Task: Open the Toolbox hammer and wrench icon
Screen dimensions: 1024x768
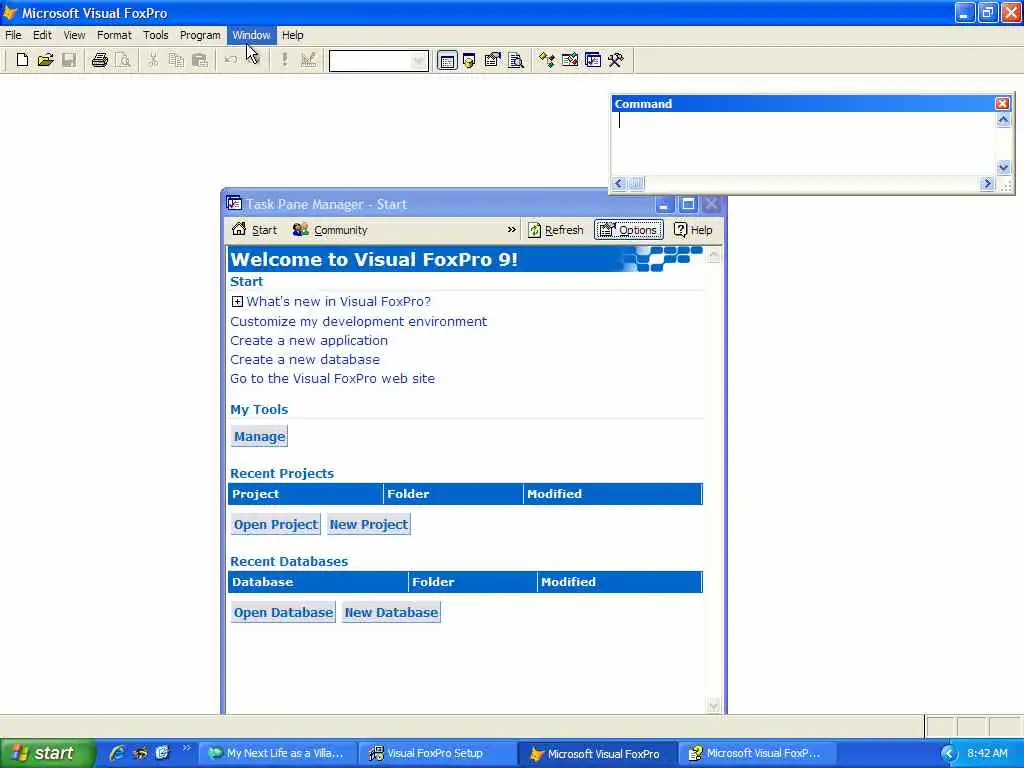Action: point(616,61)
